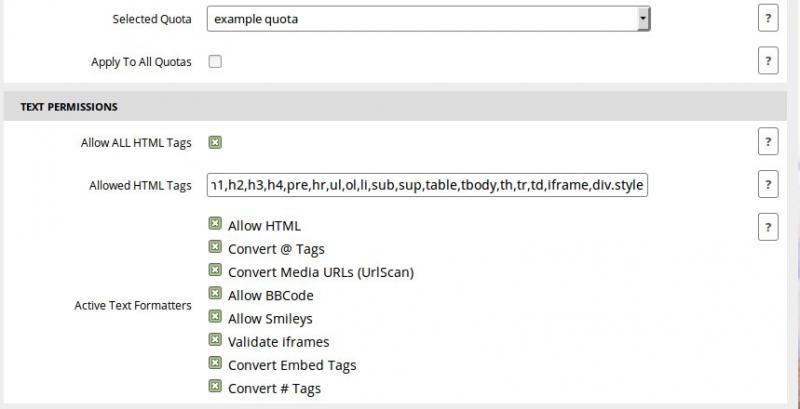Uncheck Convert Embed Tags
The width and height of the screenshot is (800, 409).
coord(215,364)
